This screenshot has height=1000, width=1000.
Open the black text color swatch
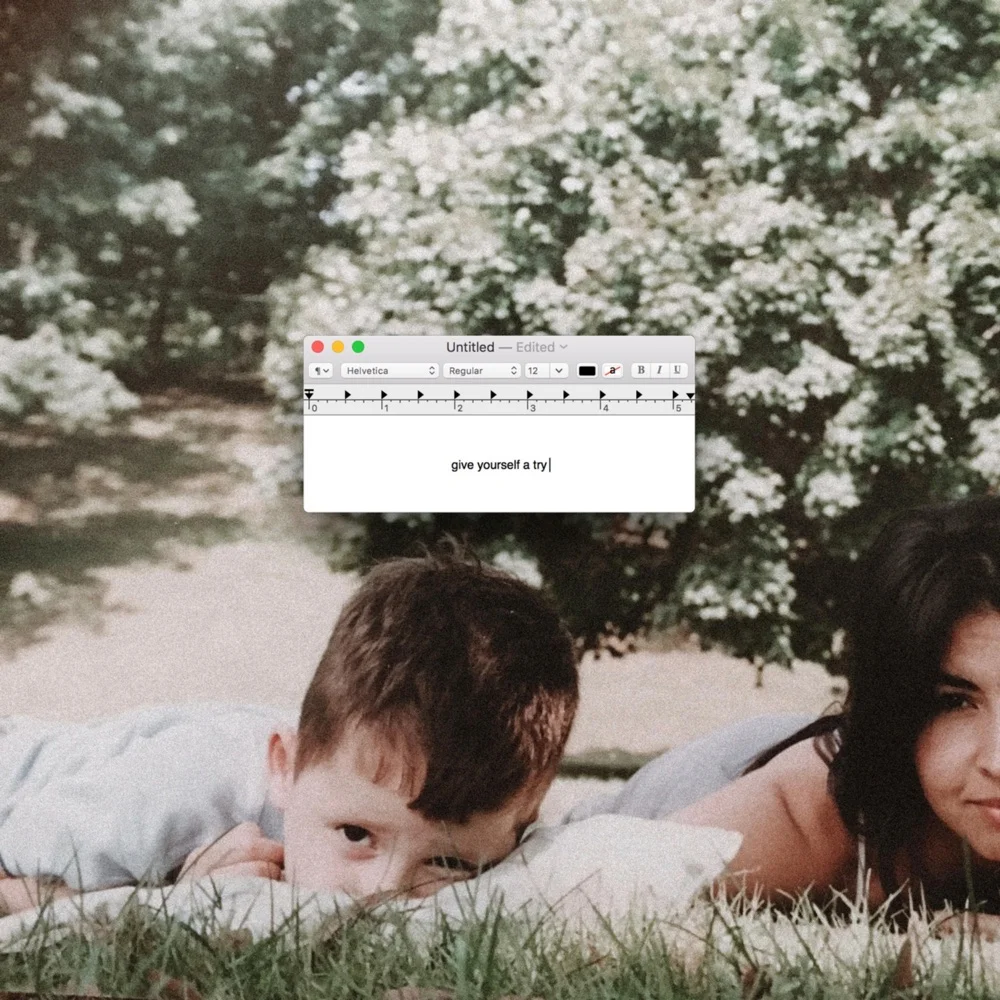(x=587, y=370)
